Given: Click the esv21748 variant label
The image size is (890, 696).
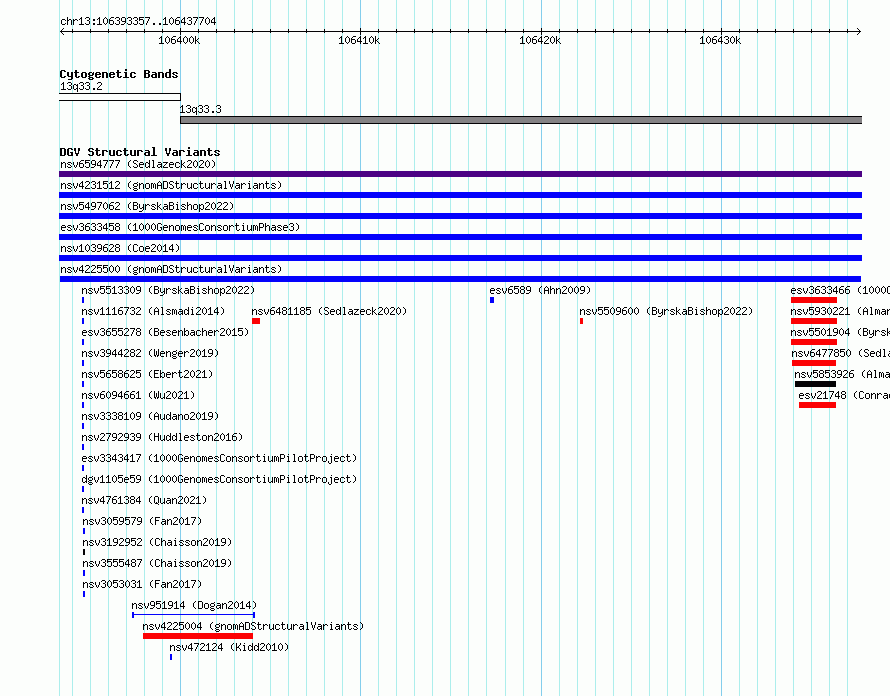Looking at the screenshot, I should 844,395.
